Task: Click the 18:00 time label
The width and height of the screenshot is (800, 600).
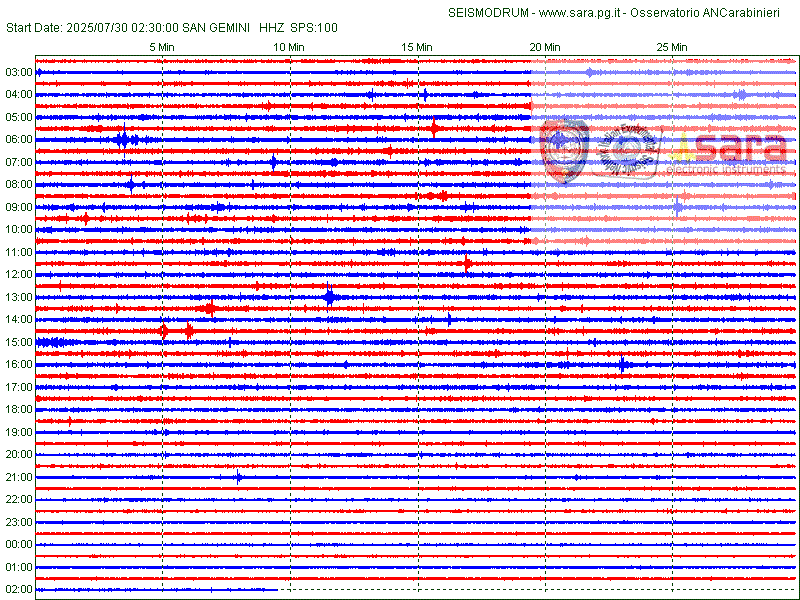Action: pos(19,410)
